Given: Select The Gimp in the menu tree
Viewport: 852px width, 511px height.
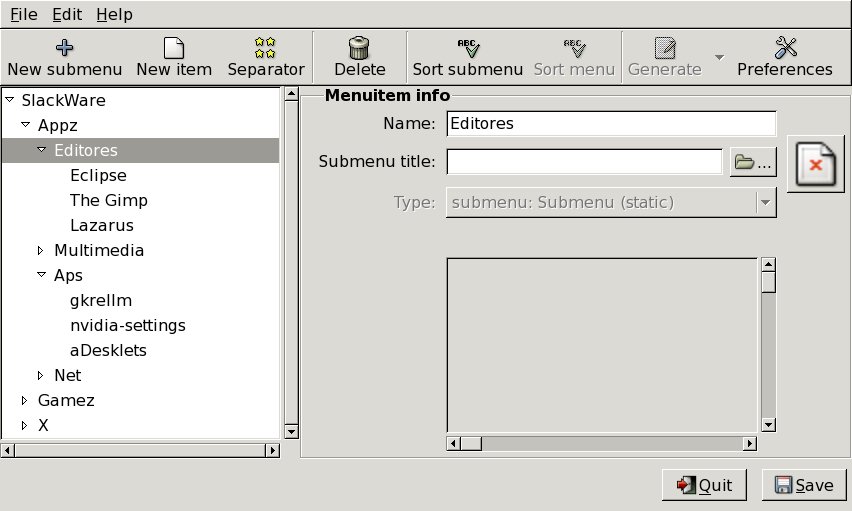Looking at the screenshot, I should point(109,200).
